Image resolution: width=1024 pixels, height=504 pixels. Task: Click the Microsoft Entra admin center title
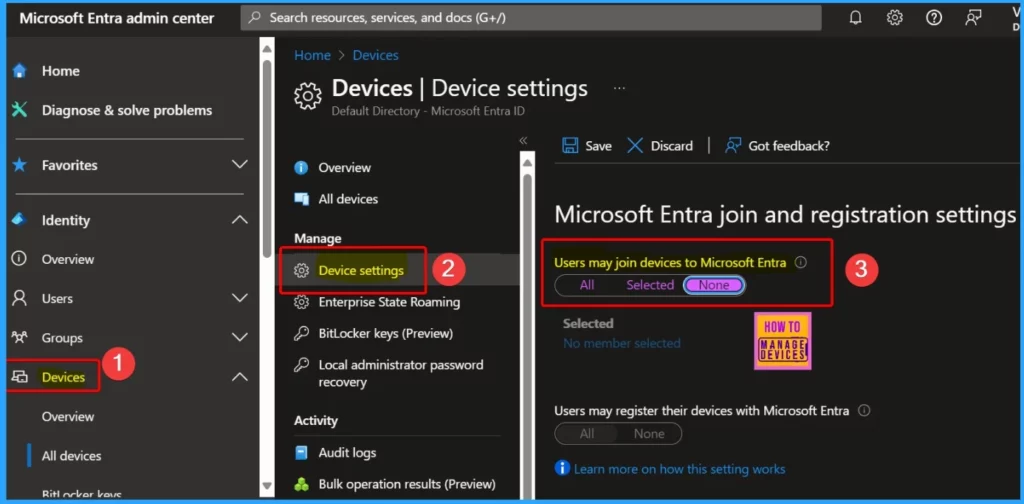(116, 18)
